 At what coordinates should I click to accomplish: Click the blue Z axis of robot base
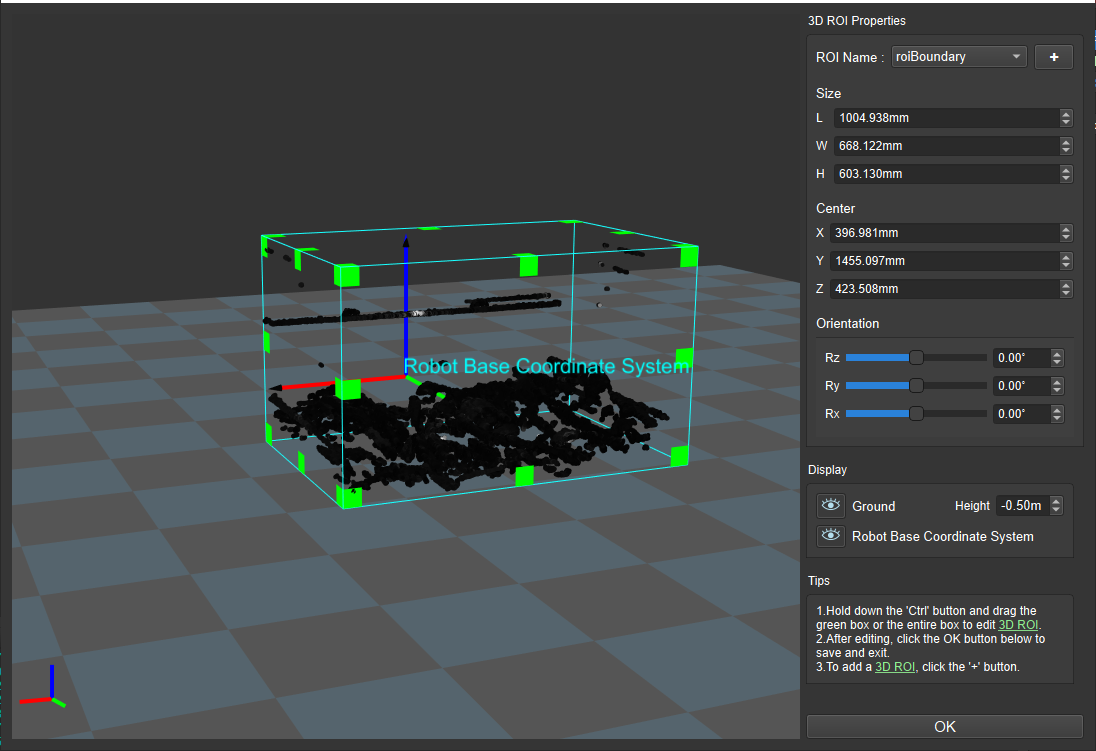pos(405,306)
